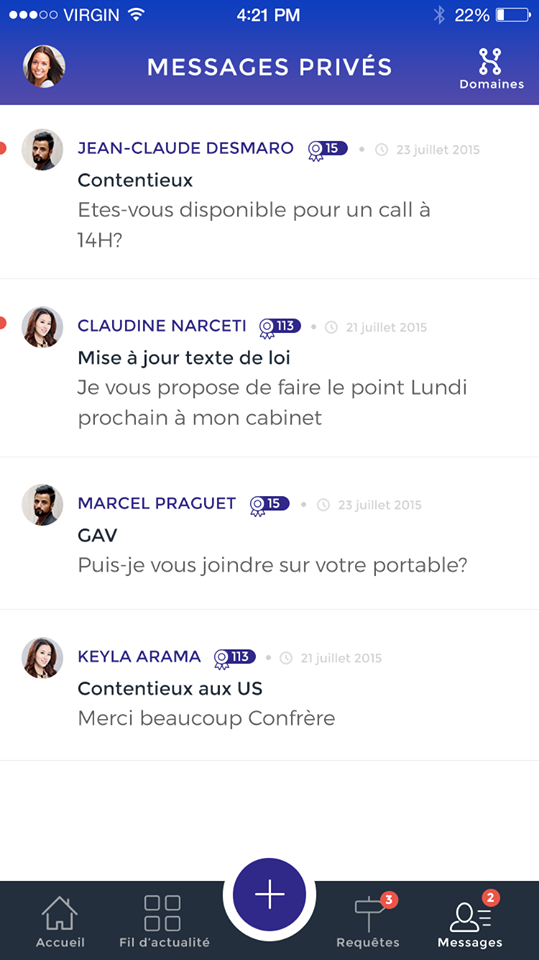
Task: Open the Accueil home tab
Action: coord(60,922)
